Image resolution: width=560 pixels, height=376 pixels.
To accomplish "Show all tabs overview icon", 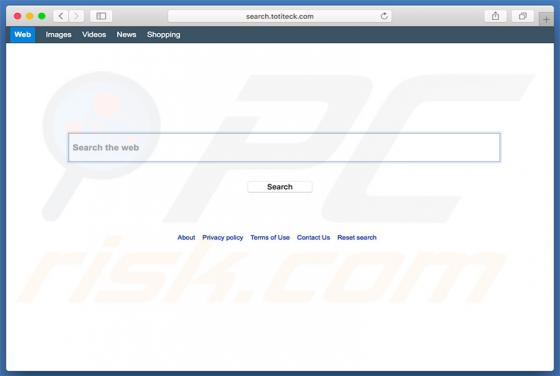I will click(523, 16).
